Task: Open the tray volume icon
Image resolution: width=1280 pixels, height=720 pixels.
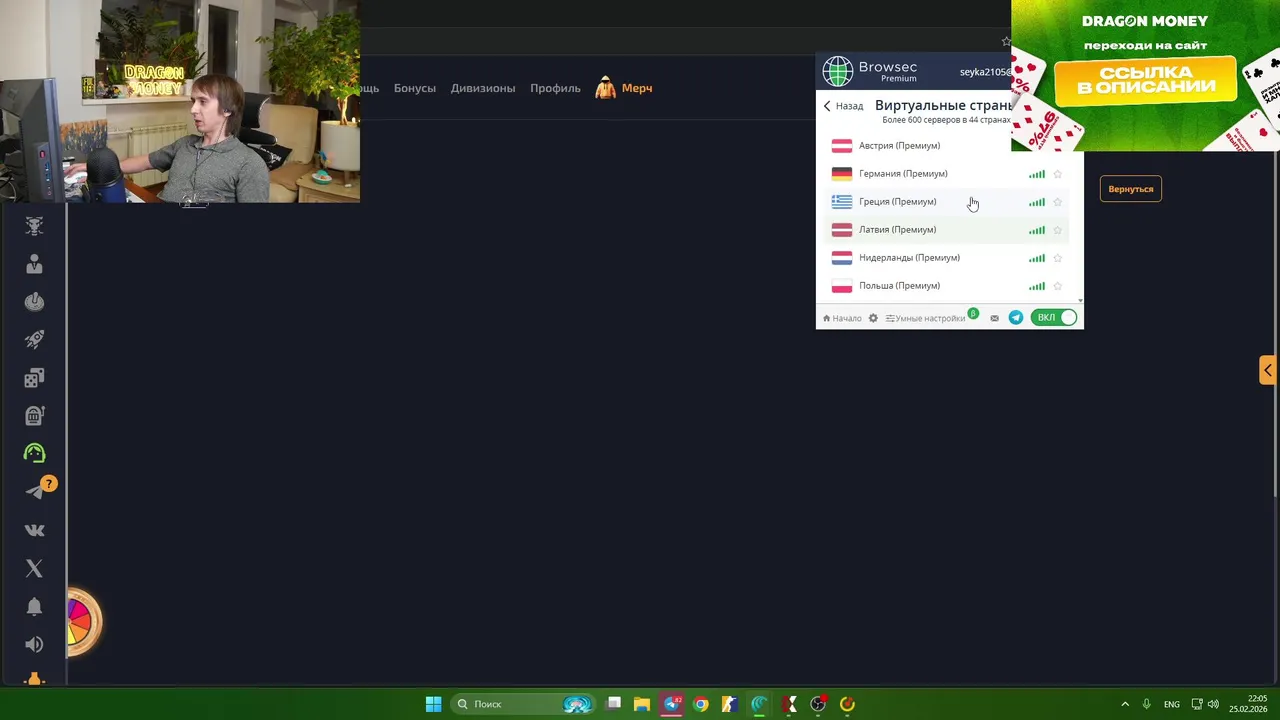Action: [x=1213, y=704]
